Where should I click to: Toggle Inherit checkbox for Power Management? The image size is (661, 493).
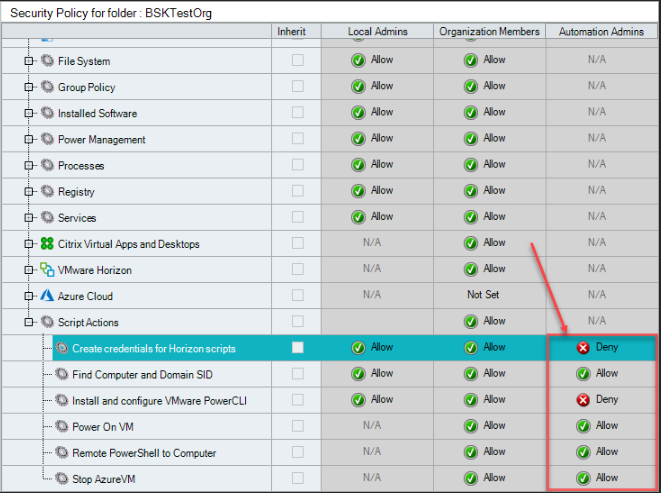[298, 139]
